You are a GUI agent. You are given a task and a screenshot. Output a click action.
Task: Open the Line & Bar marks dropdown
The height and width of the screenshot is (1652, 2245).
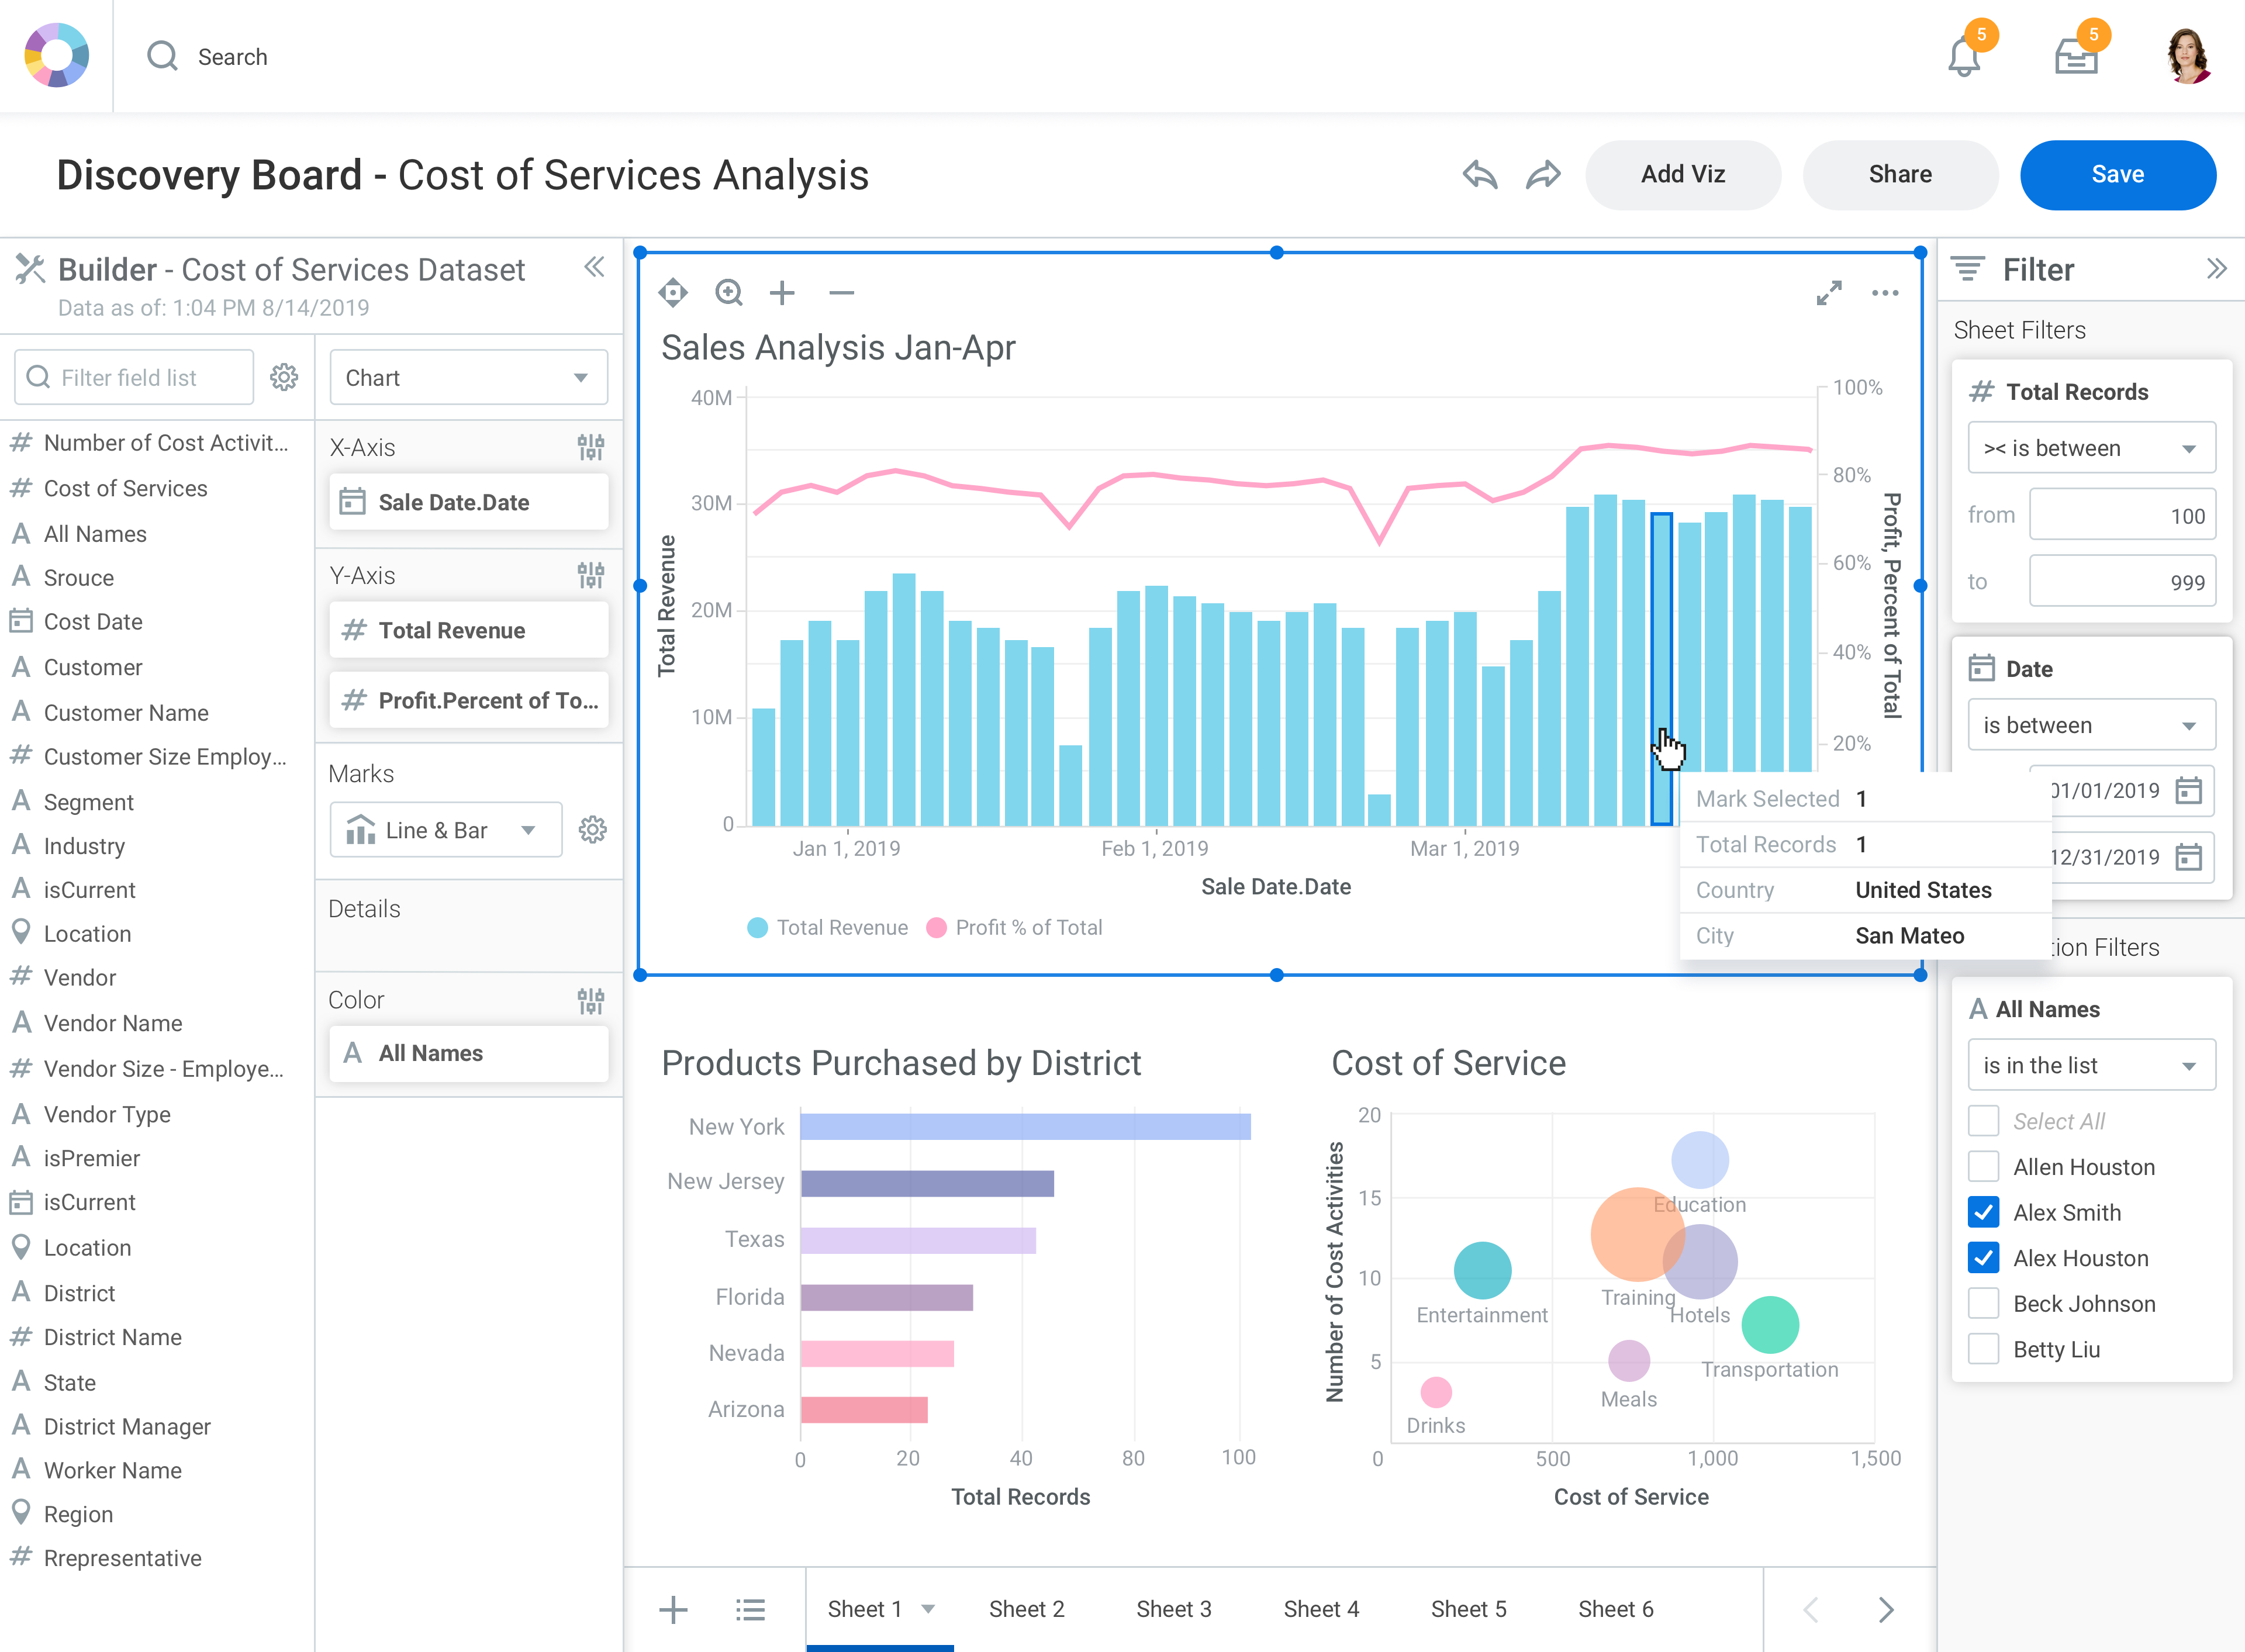point(446,830)
